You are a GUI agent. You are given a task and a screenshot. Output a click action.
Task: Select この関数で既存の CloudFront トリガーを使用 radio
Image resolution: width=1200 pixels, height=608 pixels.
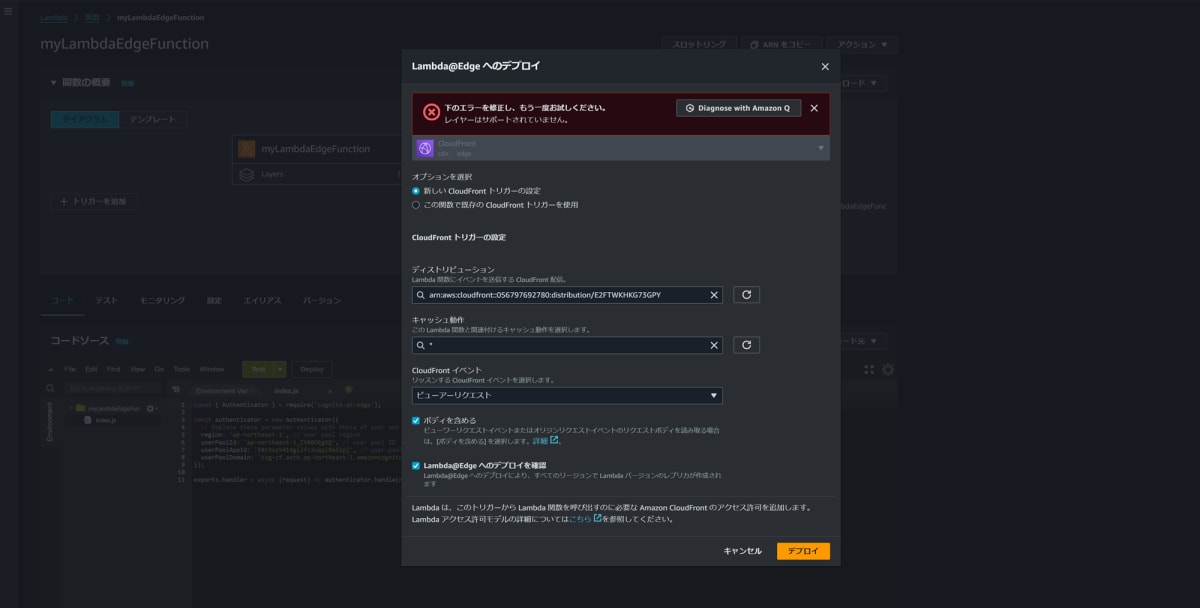pyautogui.click(x=416, y=204)
